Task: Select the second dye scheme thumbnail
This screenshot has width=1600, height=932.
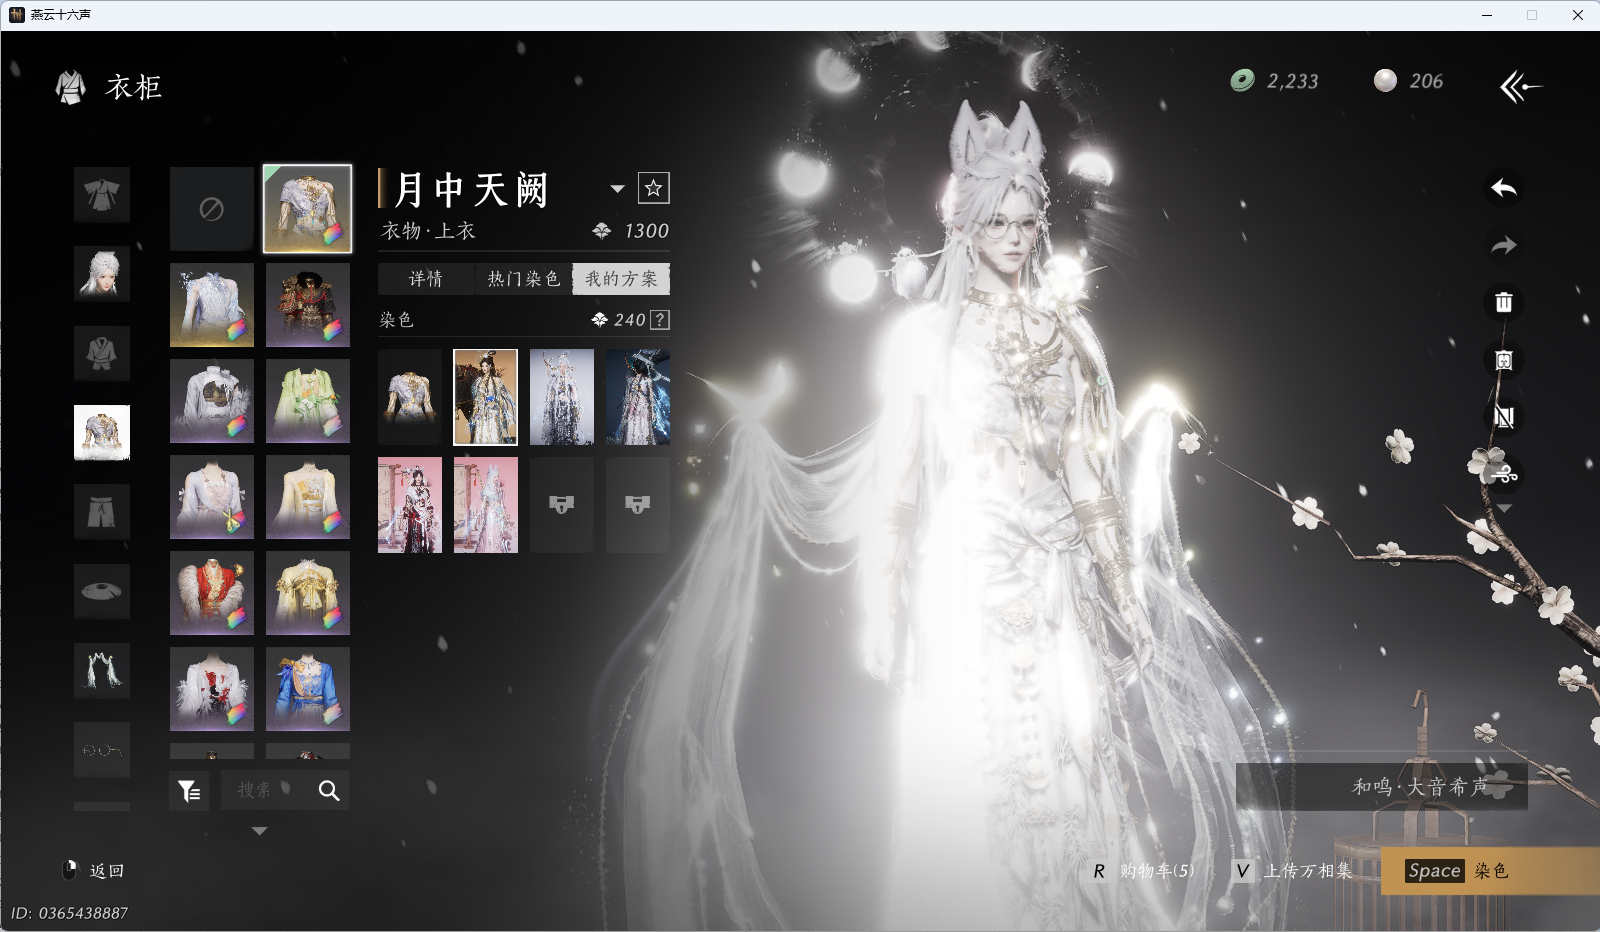Action: pyautogui.click(x=485, y=397)
